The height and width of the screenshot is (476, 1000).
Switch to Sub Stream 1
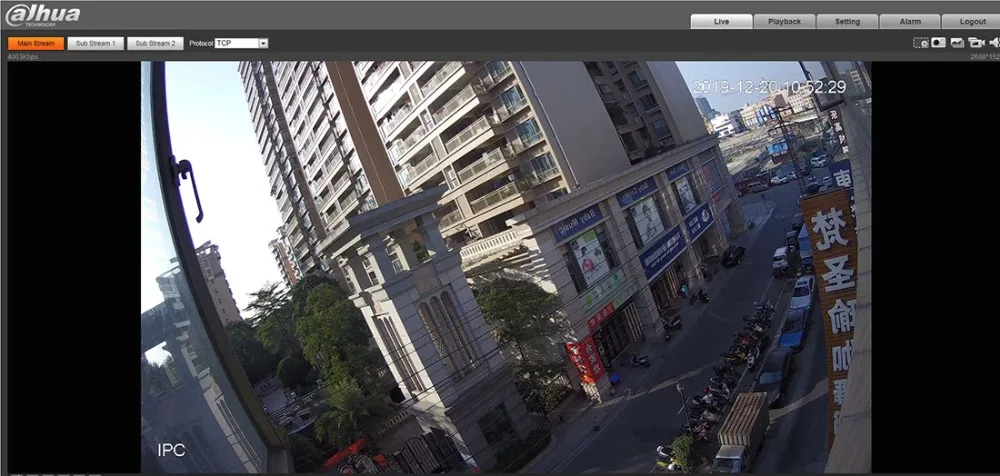pos(96,43)
